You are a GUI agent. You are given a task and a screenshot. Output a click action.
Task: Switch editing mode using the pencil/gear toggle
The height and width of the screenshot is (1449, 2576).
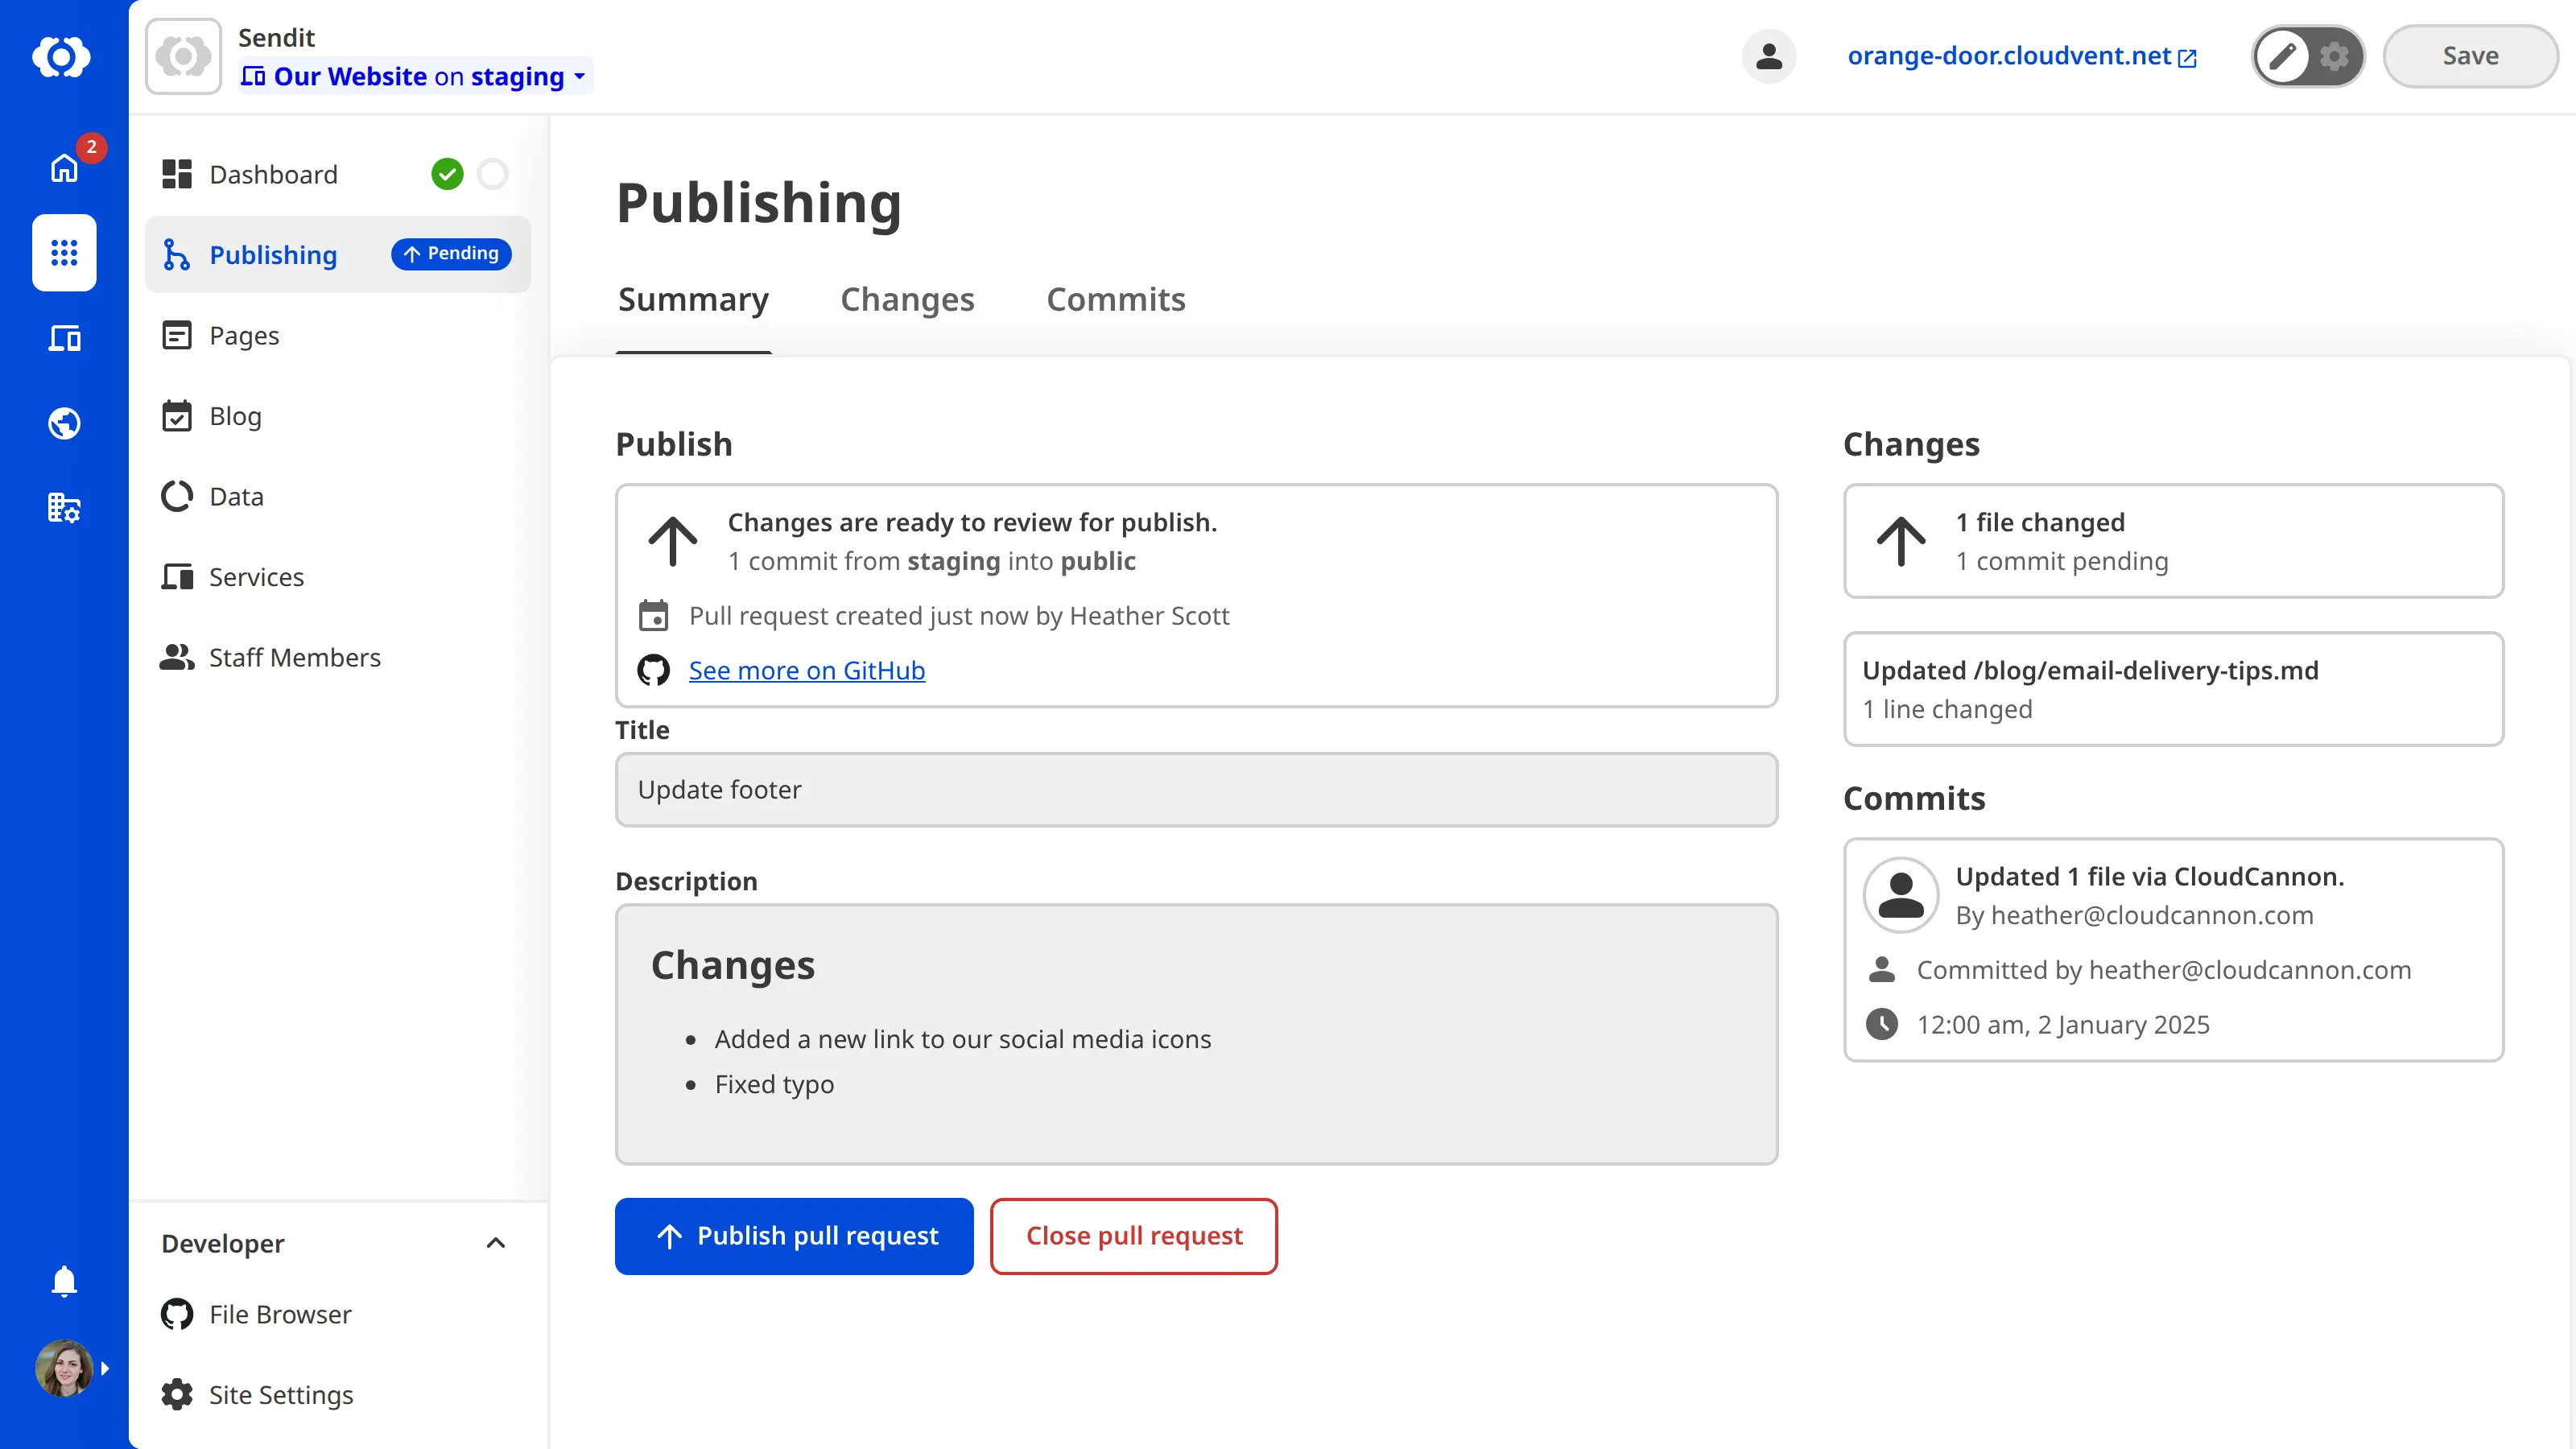click(2307, 56)
